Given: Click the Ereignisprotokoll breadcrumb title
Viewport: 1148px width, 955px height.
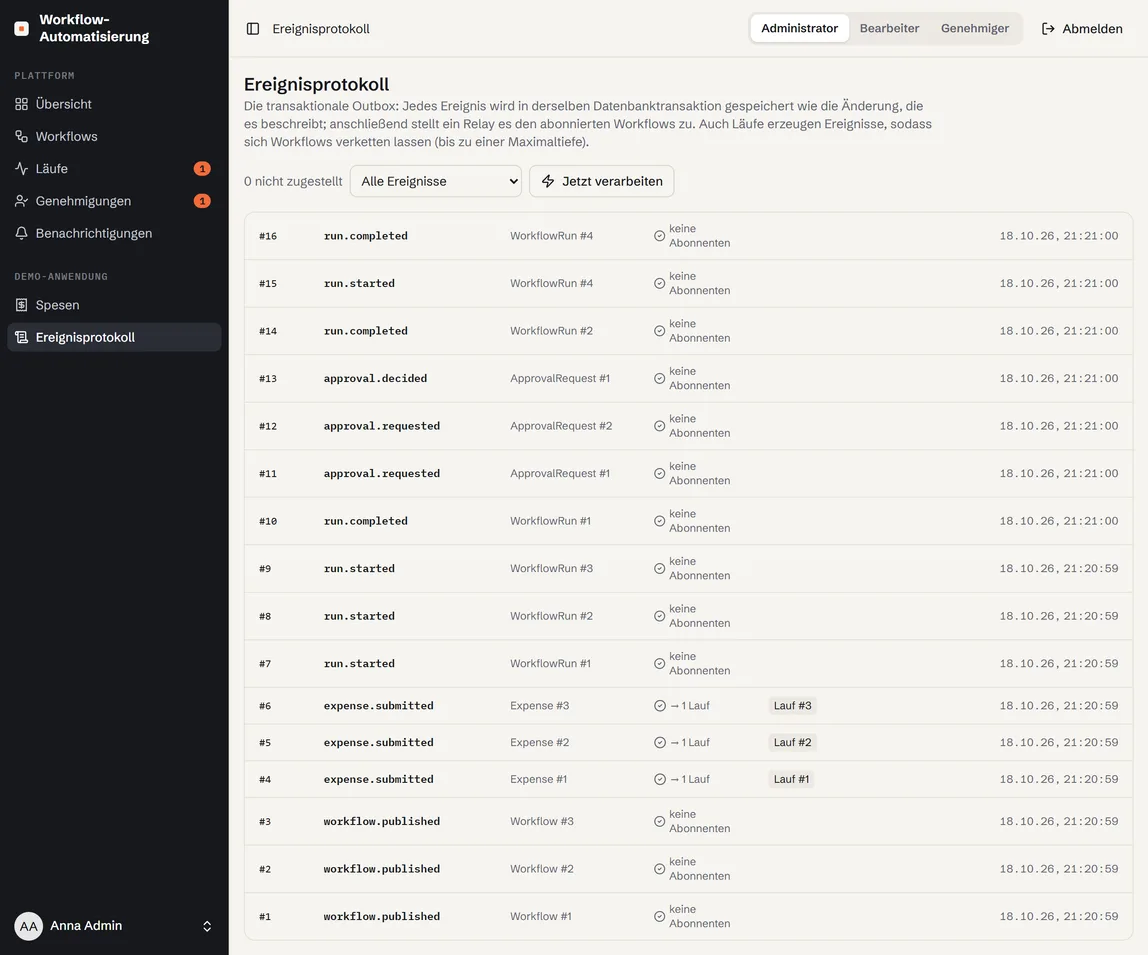Looking at the screenshot, I should tap(321, 29).
